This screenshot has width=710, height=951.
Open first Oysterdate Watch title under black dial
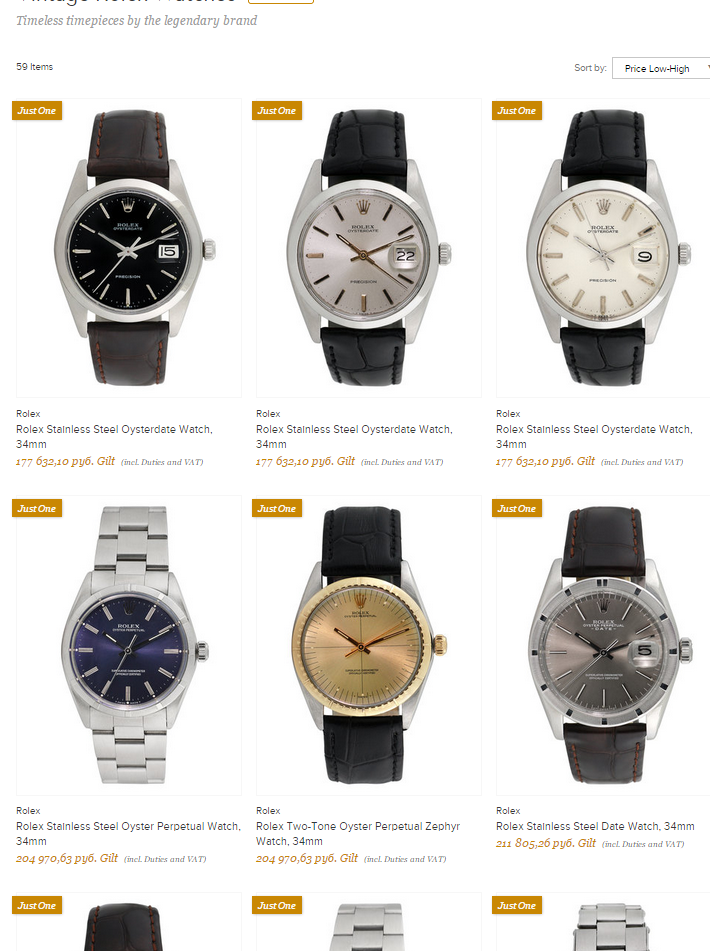[114, 436]
